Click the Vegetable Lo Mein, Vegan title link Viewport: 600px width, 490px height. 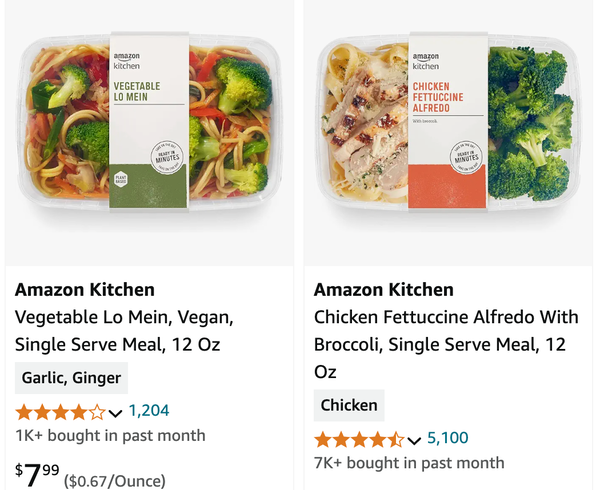[124, 330]
